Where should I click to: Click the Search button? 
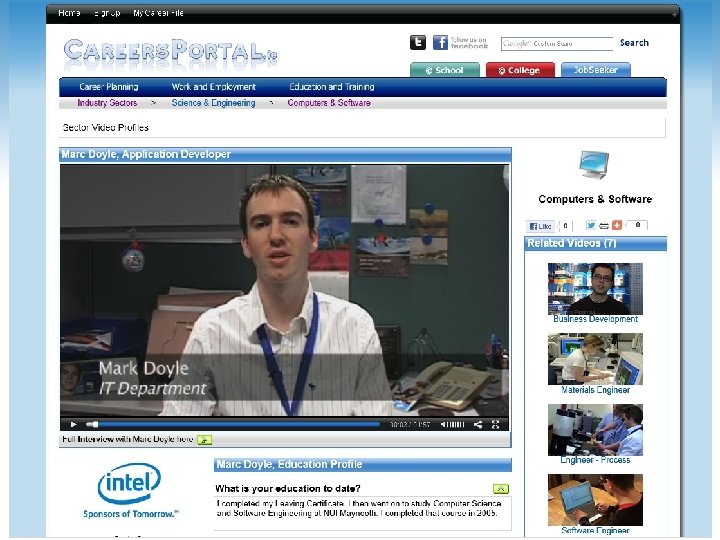(x=634, y=43)
